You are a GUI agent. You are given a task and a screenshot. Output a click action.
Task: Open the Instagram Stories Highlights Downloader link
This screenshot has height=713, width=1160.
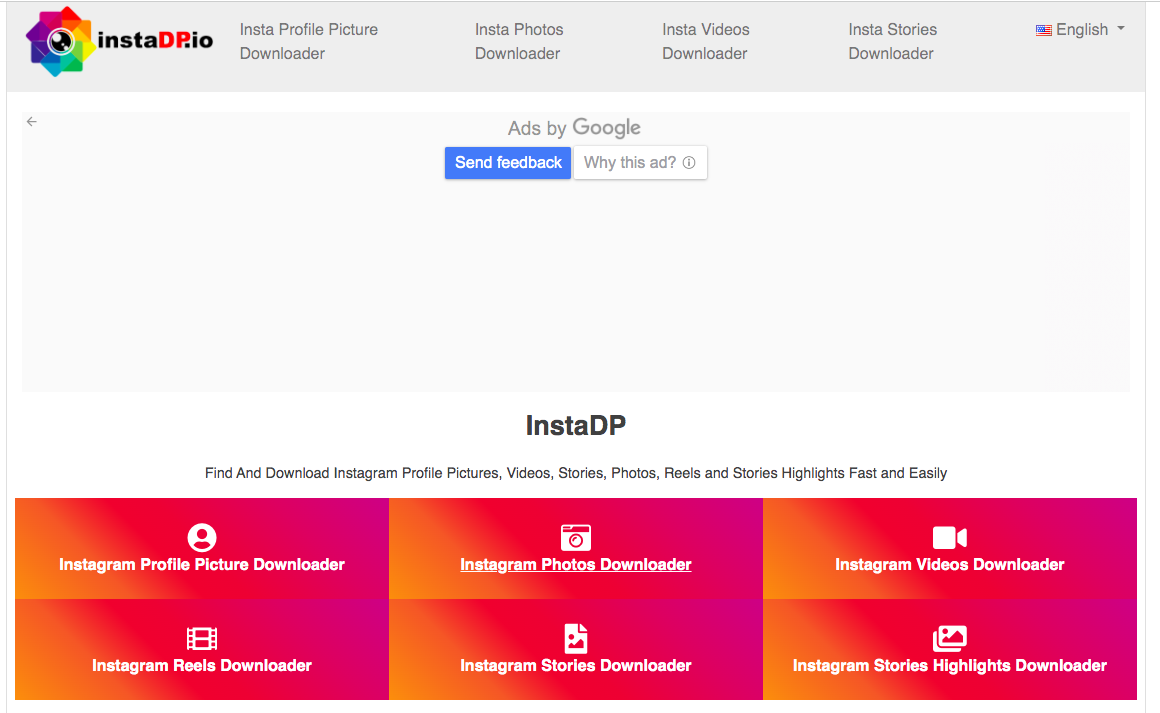950,665
